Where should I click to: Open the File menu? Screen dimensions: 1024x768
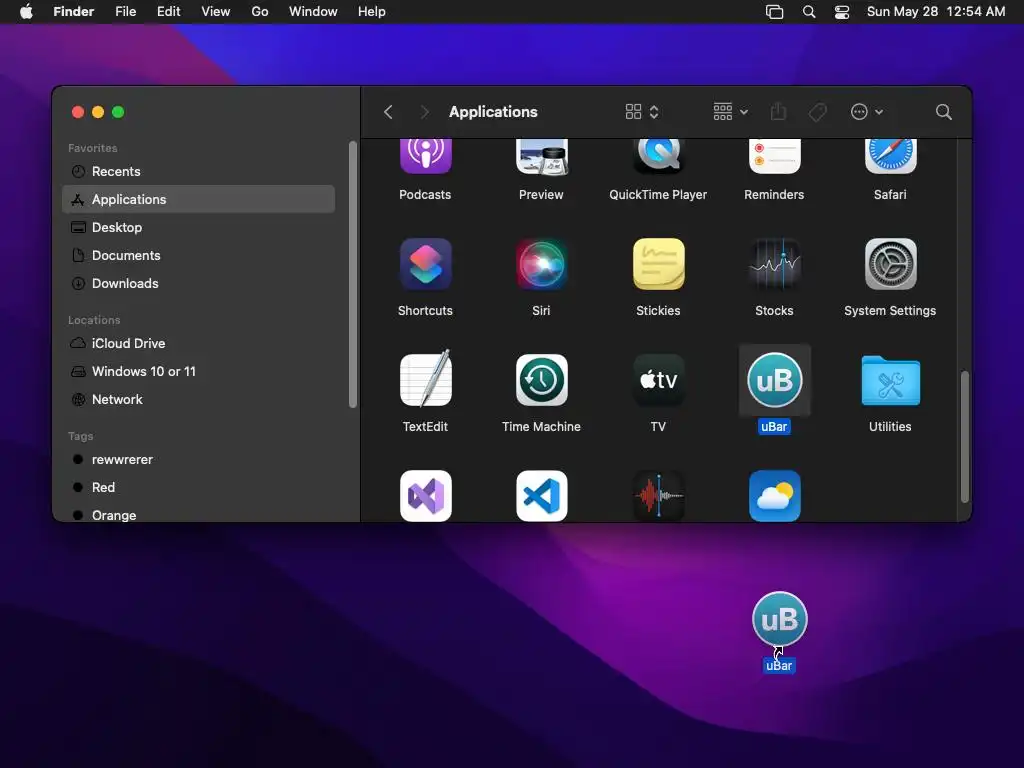[x=125, y=12]
